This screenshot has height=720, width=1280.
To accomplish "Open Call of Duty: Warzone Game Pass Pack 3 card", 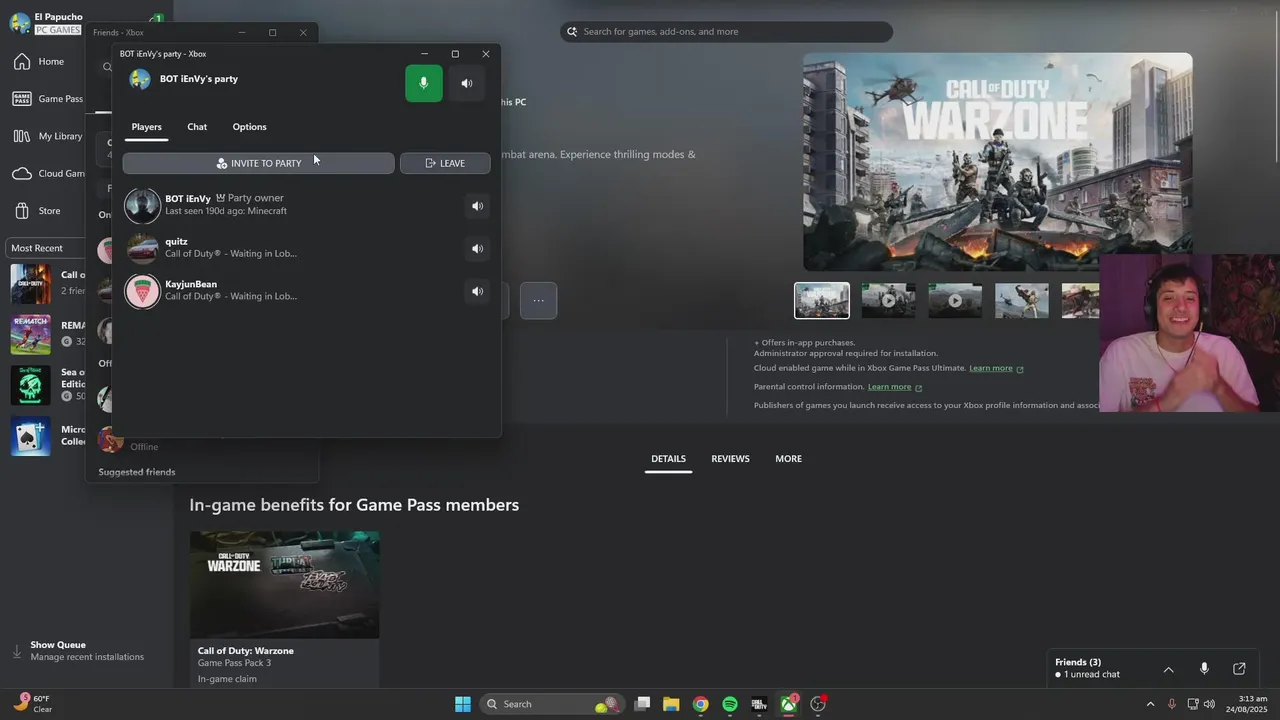I will click(x=284, y=609).
